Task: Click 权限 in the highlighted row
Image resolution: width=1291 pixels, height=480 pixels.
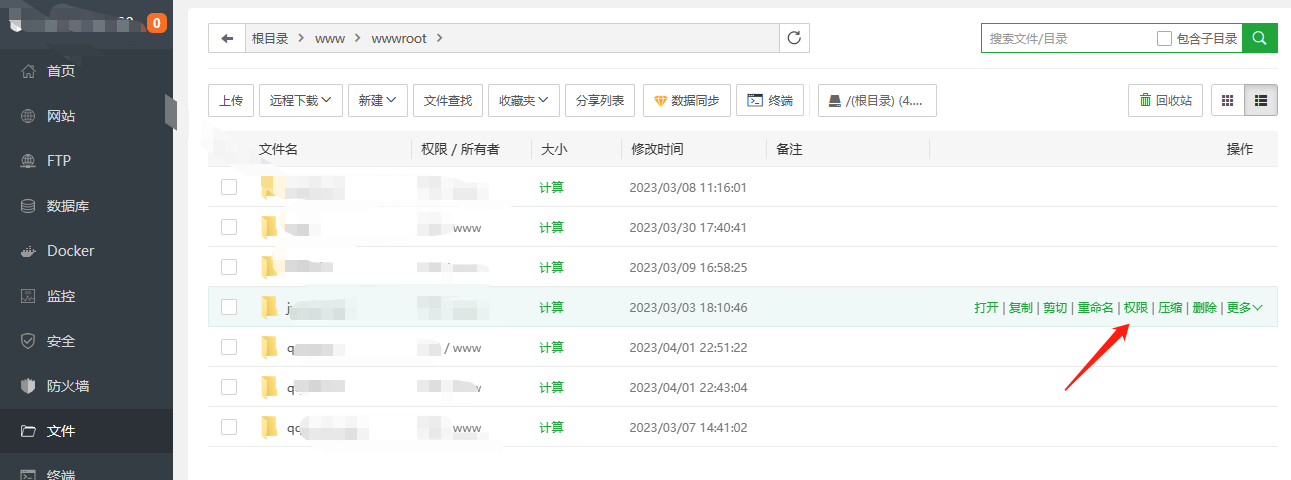Action: (x=1136, y=307)
